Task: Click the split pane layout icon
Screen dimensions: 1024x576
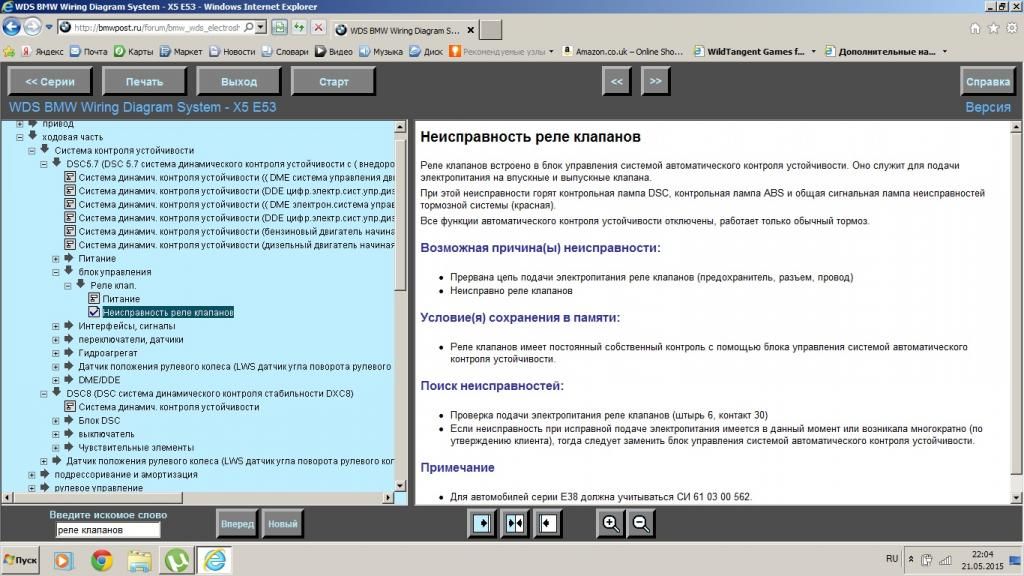Action: (515, 524)
